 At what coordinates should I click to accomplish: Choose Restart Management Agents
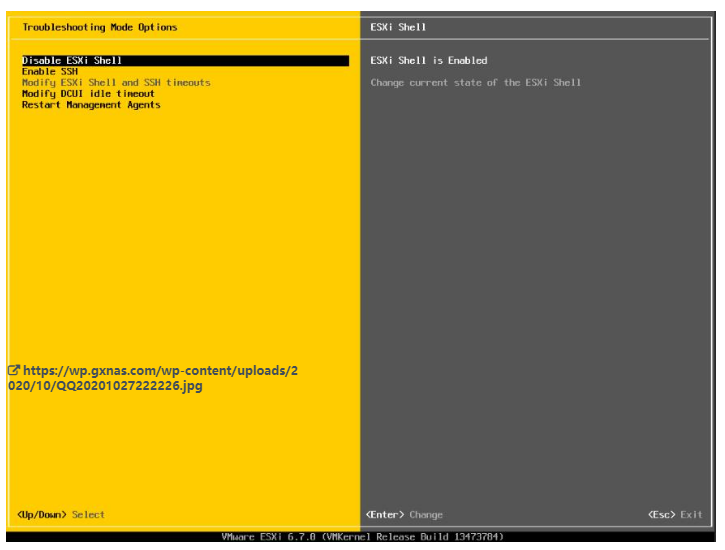click(x=91, y=105)
